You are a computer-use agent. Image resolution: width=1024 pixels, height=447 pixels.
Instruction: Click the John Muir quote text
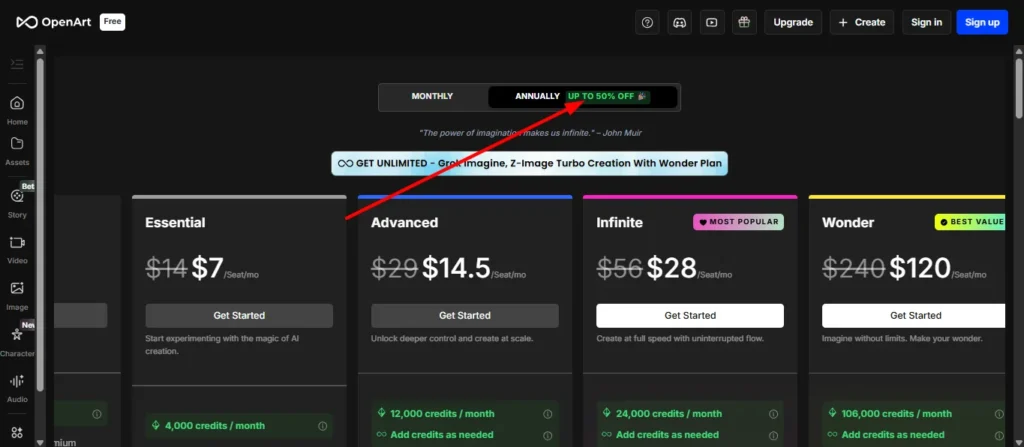pyautogui.click(x=530, y=133)
